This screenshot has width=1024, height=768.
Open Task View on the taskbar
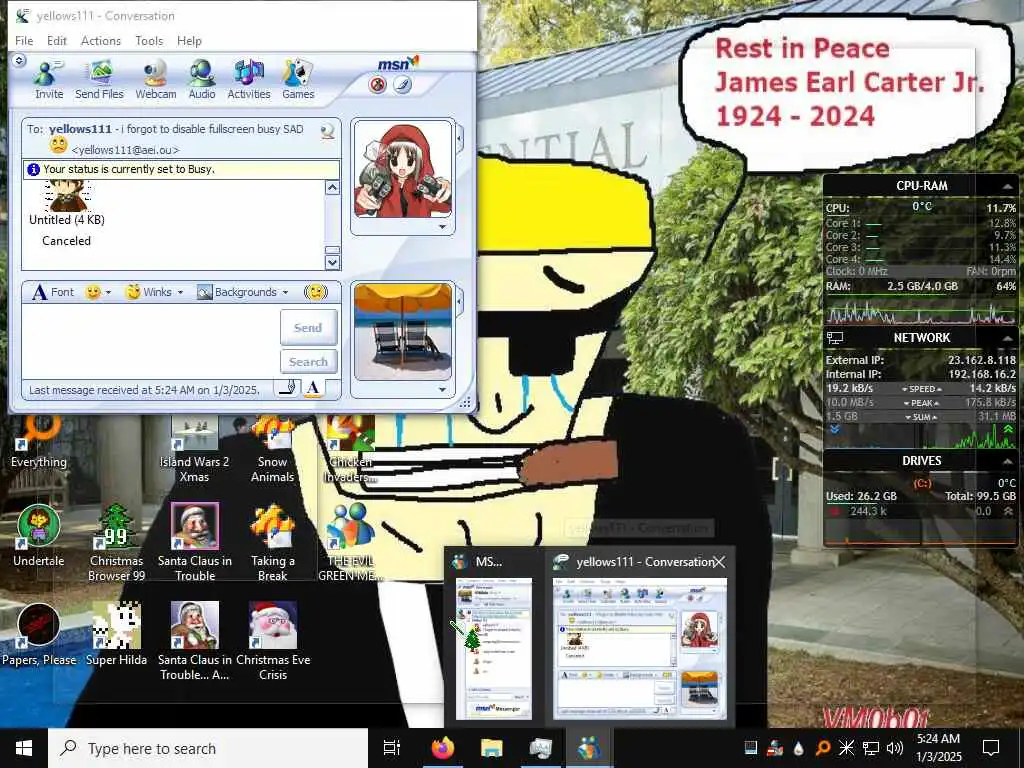coord(392,748)
